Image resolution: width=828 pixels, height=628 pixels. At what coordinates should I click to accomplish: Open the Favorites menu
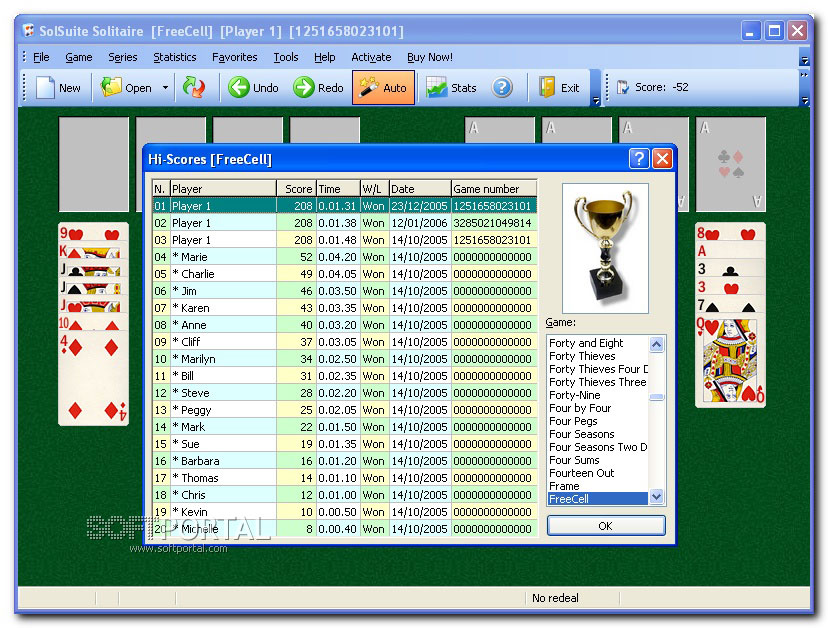[x=234, y=57]
